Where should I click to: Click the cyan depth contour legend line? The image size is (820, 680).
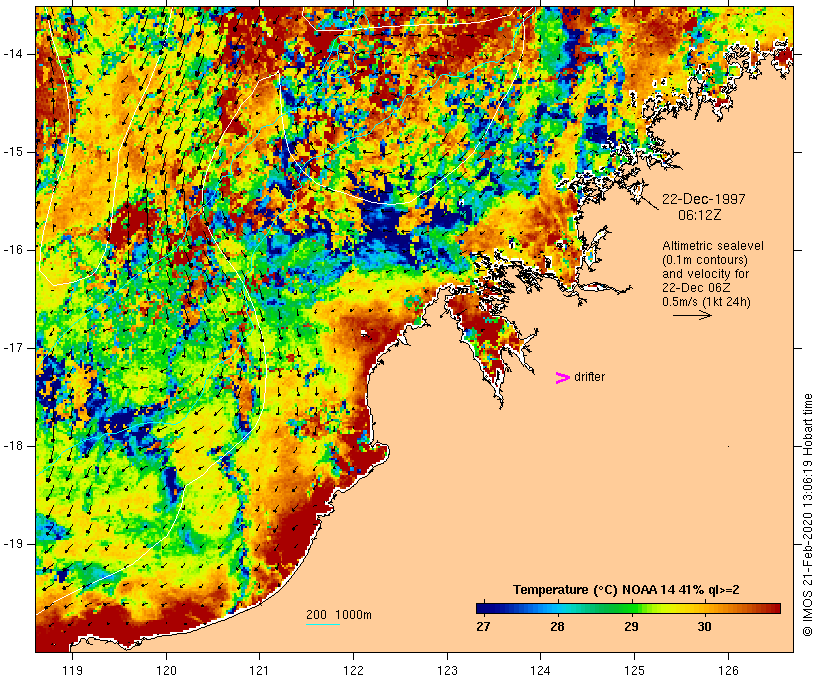322,625
